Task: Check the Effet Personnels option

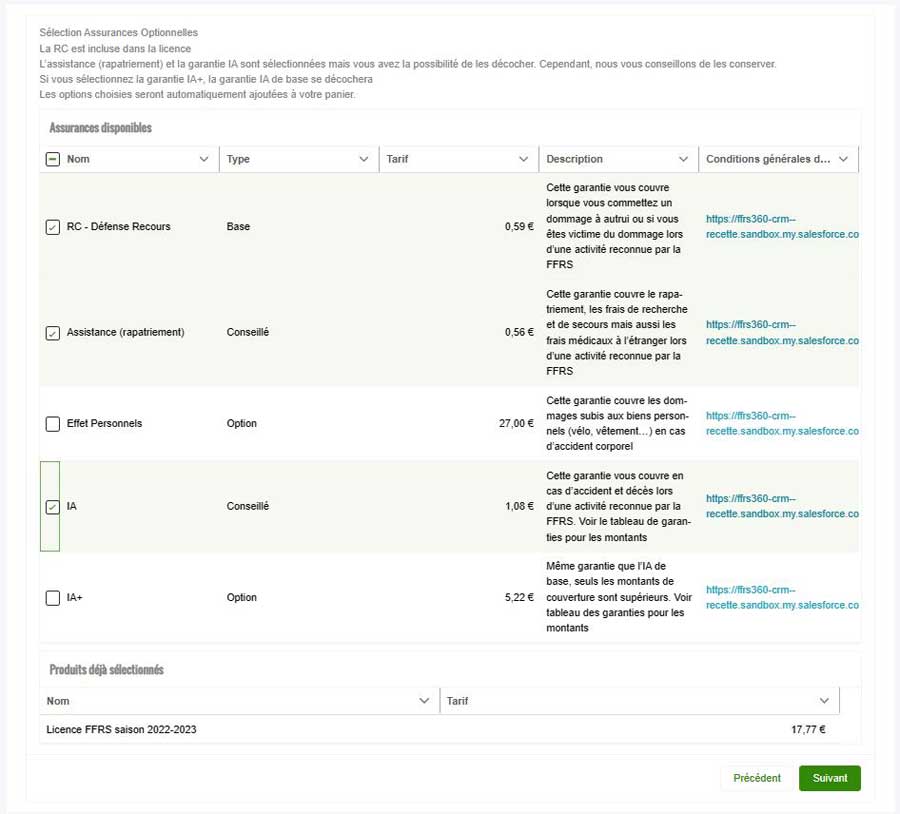Action: (x=52, y=424)
